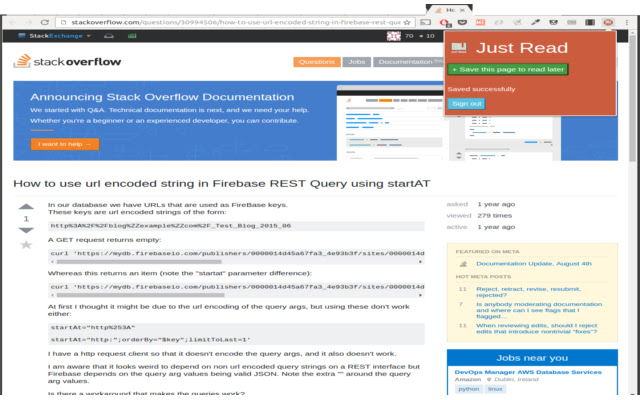Click the left arrow of the first curl code scrollbar
This screenshot has width=640, height=400.
click(x=52, y=262)
